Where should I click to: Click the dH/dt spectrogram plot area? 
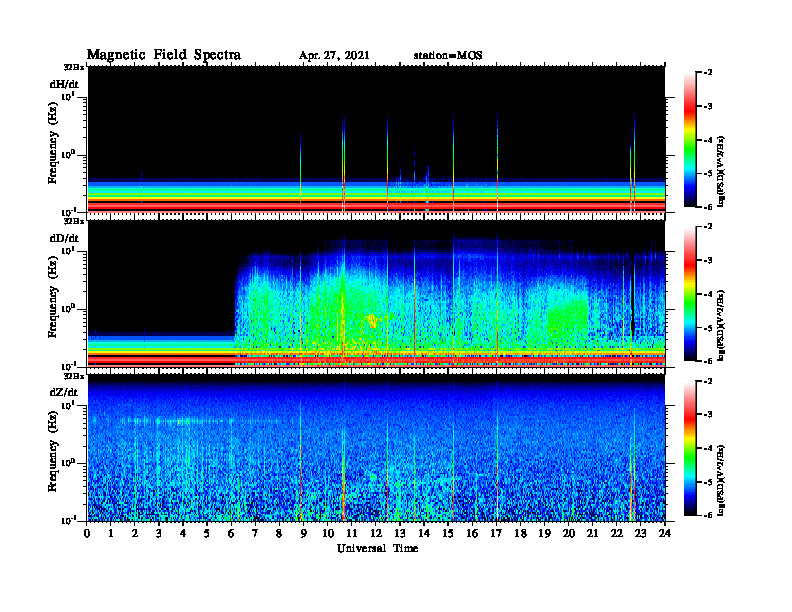click(376, 139)
